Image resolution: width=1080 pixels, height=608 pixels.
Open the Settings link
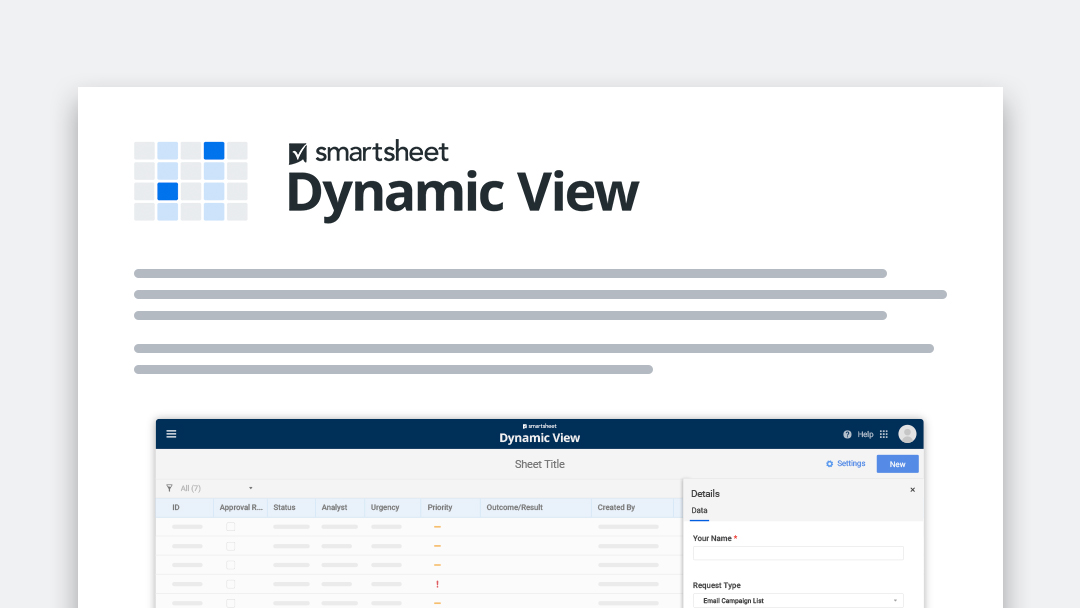pyautogui.click(x=851, y=464)
